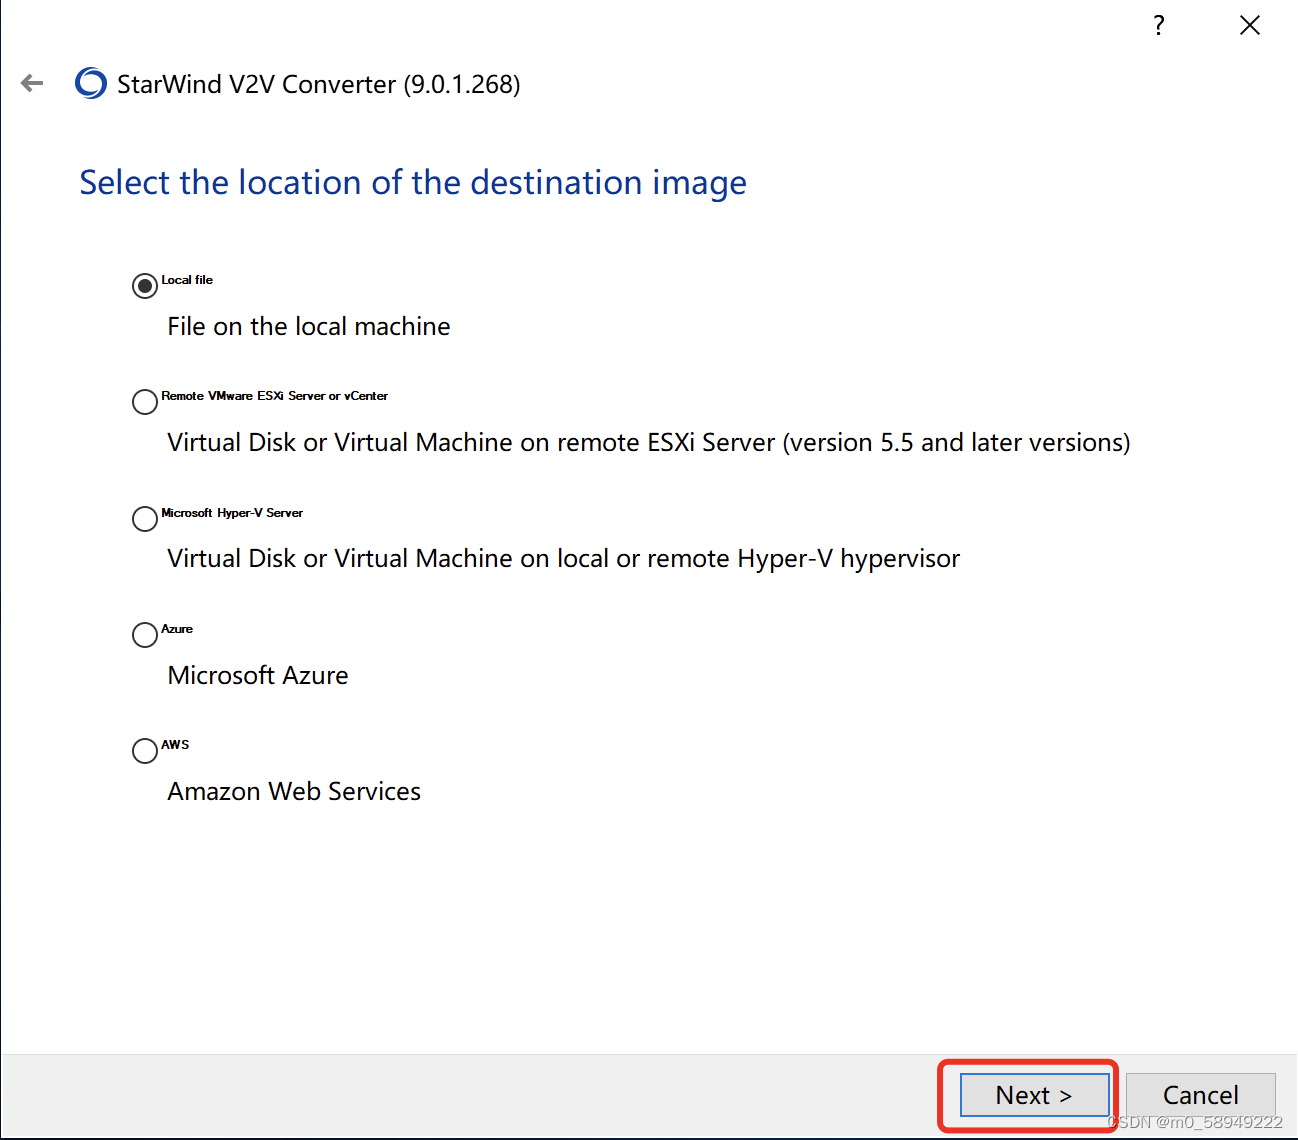Click the remote ESXi Server description text
This screenshot has width=1298, height=1140.
pos(649,443)
